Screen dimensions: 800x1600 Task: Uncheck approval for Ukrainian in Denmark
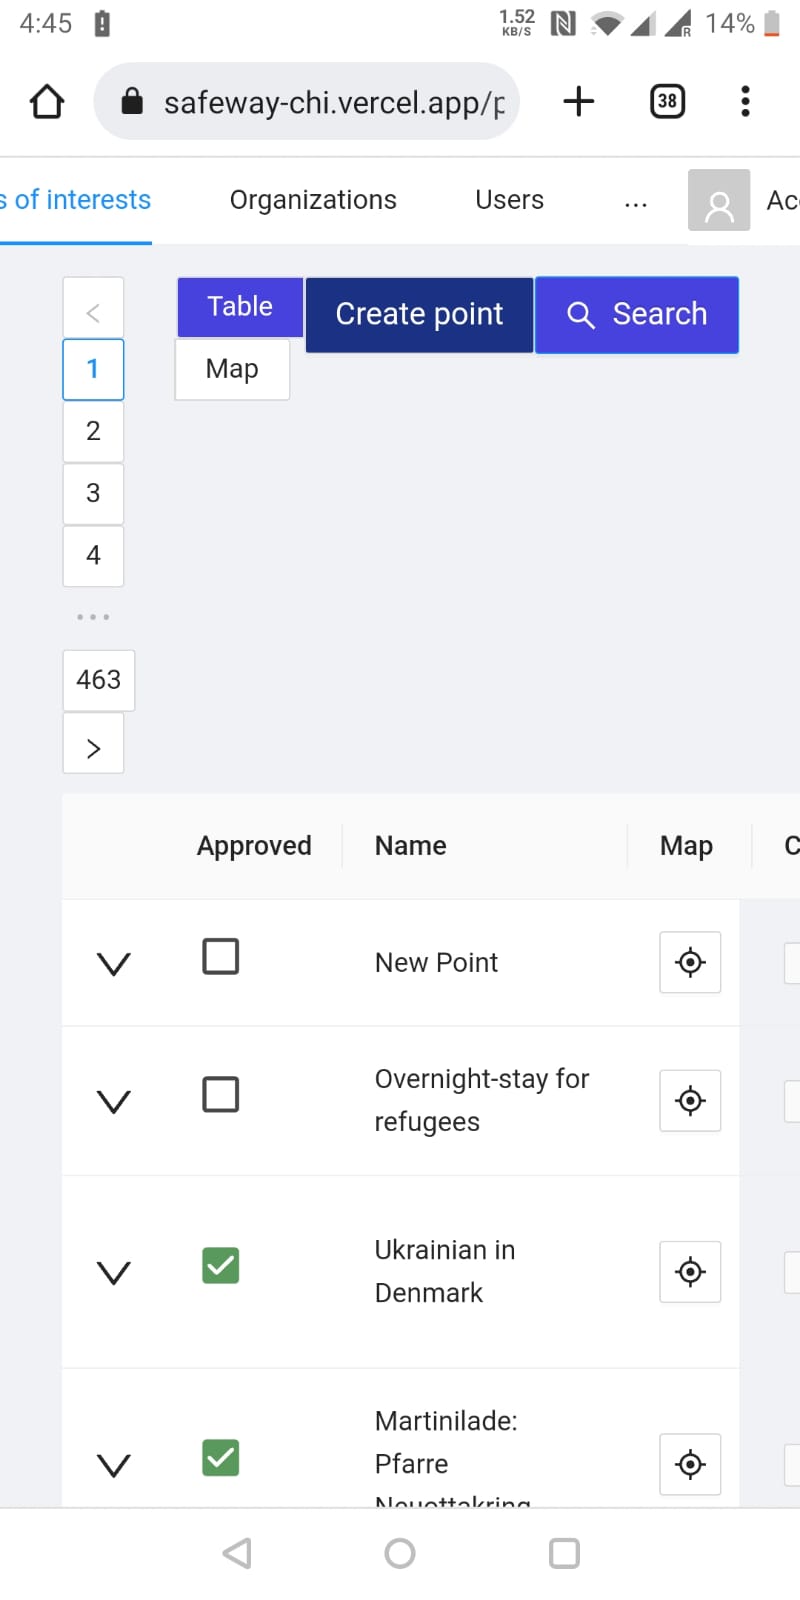(x=220, y=1265)
